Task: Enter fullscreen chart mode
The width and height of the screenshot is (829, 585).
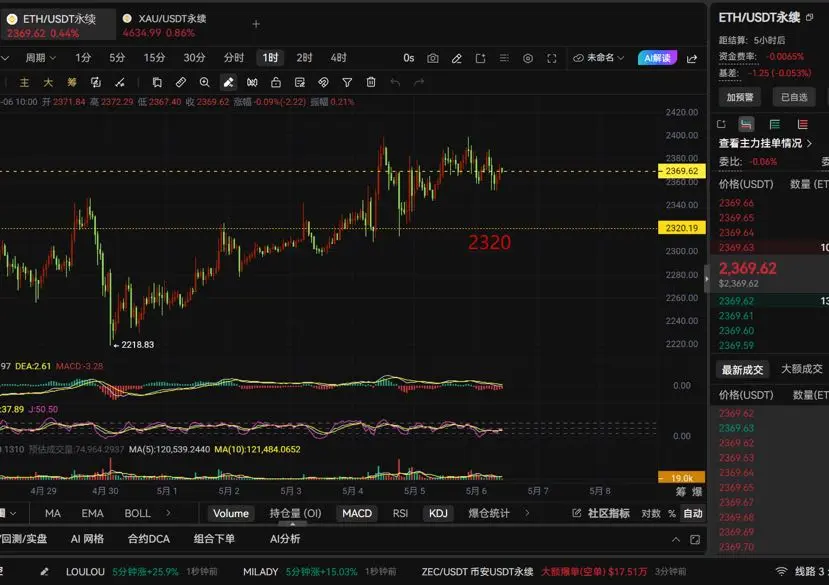Action: coord(551,58)
